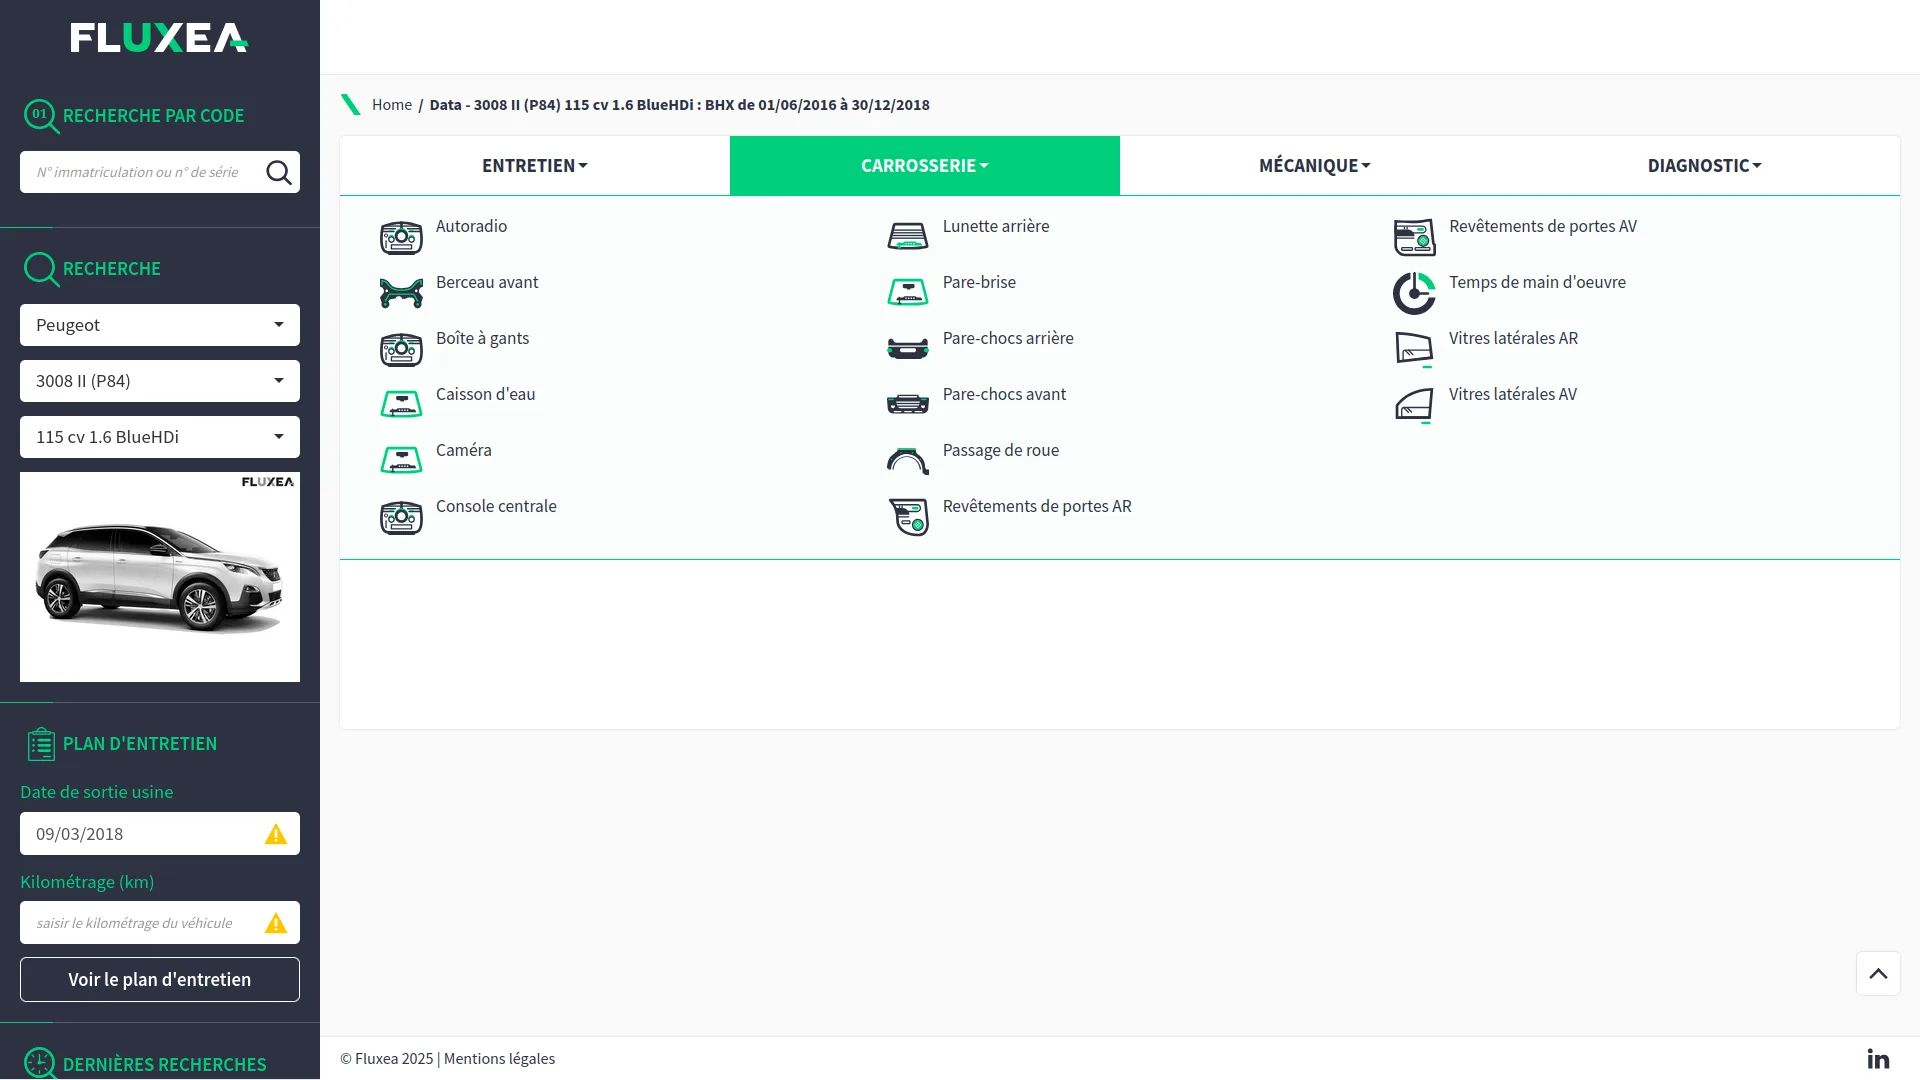Click the Vitres latérales AR window icon
The height and width of the screenshot is (1080, 1920).
point(1414,349)
